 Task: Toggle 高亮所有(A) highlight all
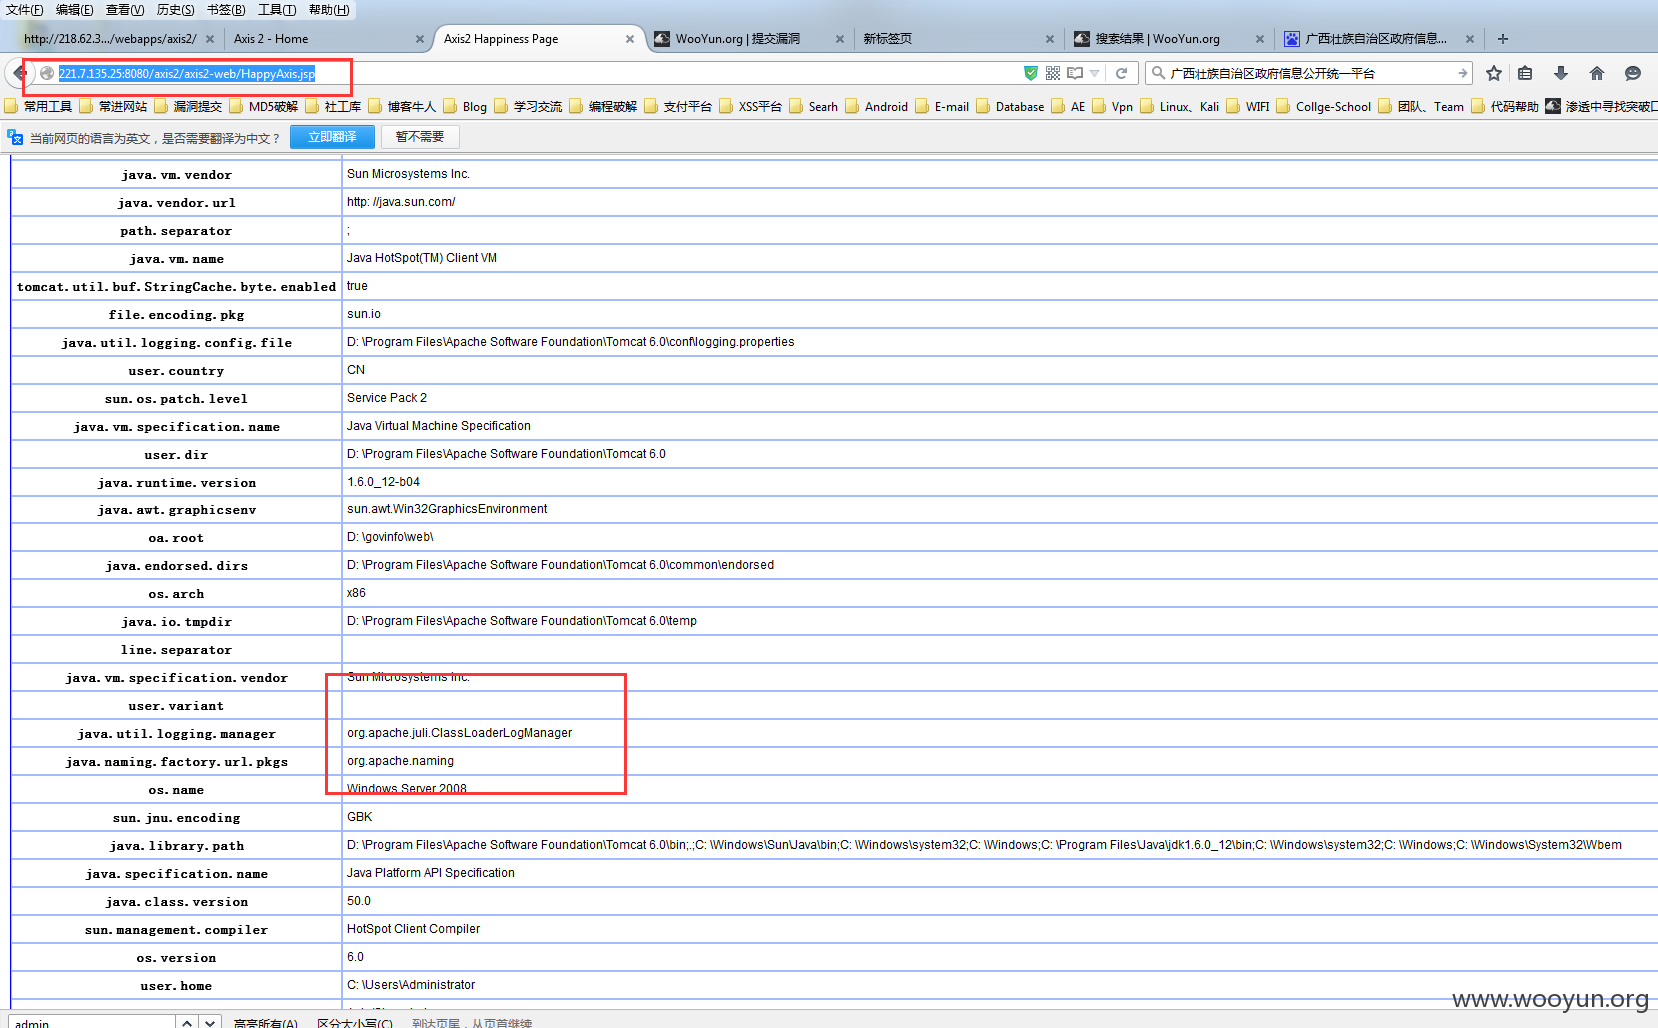point(266,1023)
